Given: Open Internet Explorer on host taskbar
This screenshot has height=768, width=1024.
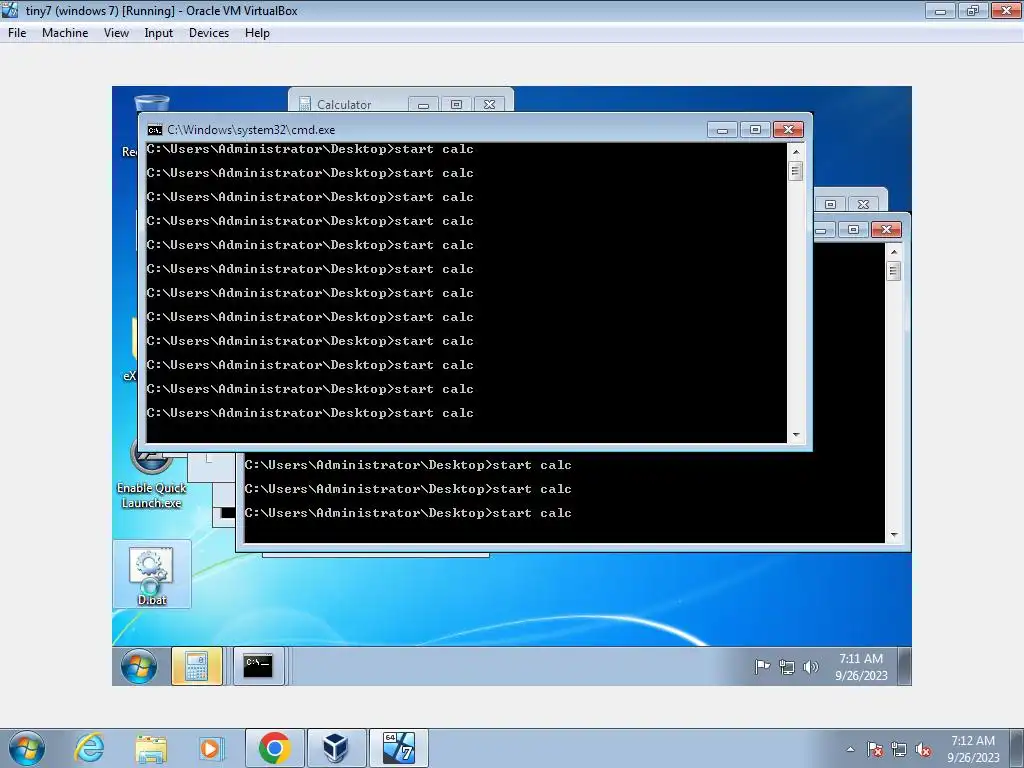Looking at the screenshot, I should click(89, 748).
